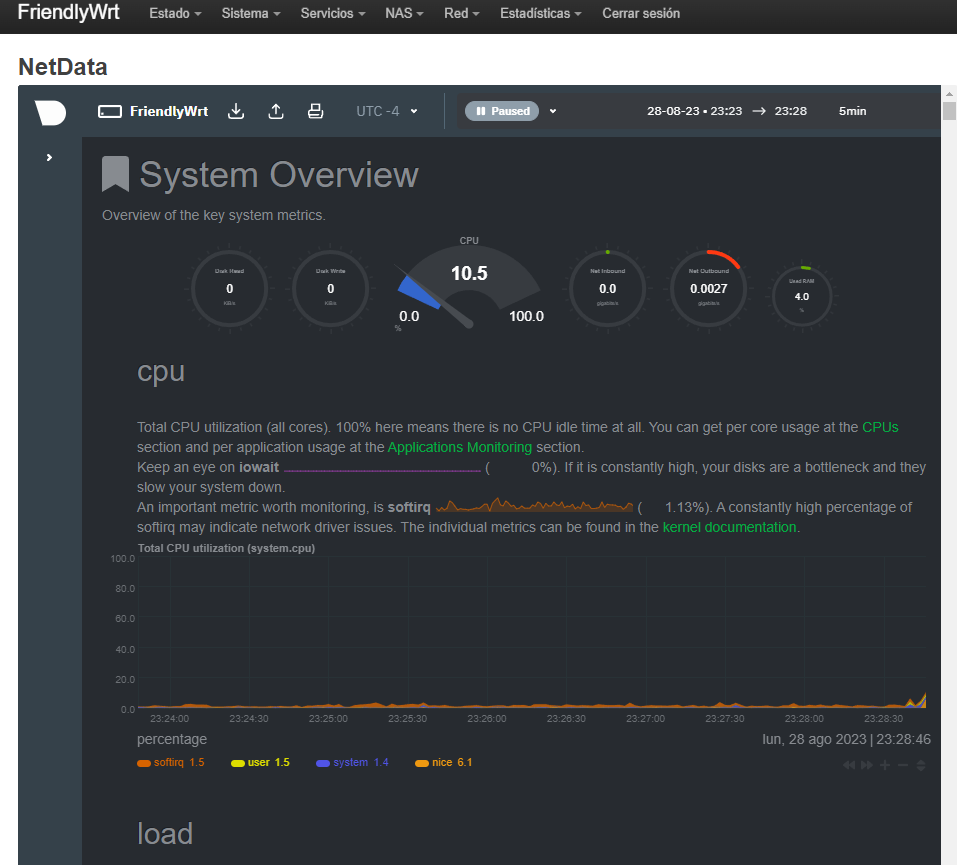This screenshot has height=865, width=957.
Task: Fast-forward the CPU chart timeline
Action: coord(867,765)
